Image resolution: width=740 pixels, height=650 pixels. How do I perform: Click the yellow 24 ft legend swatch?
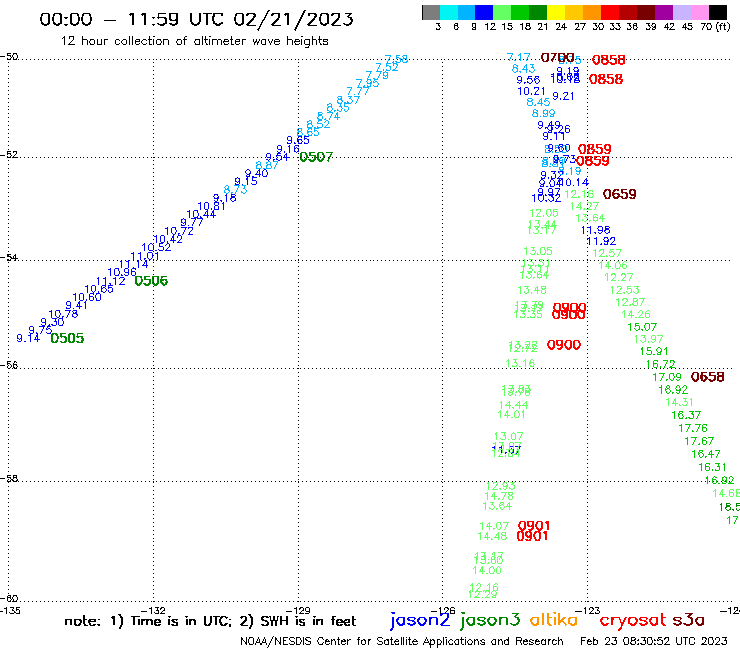[x=556, y=12]
